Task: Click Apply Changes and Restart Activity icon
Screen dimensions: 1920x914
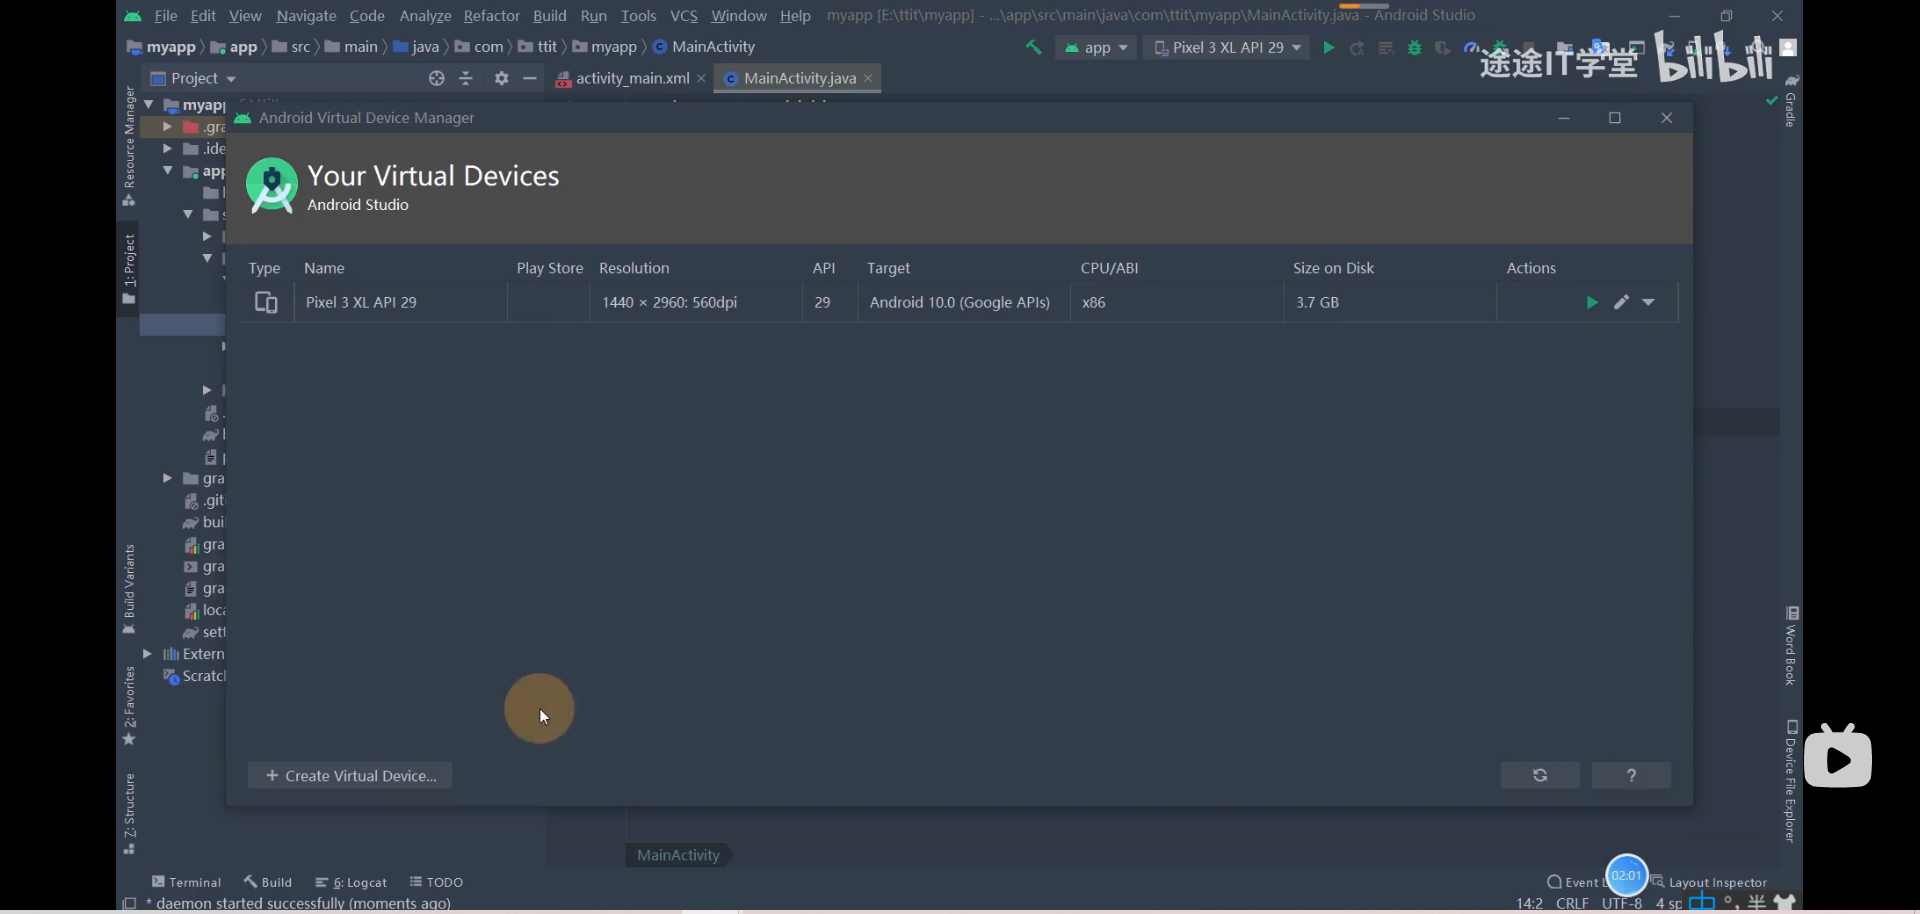Action: [1356, 48]
